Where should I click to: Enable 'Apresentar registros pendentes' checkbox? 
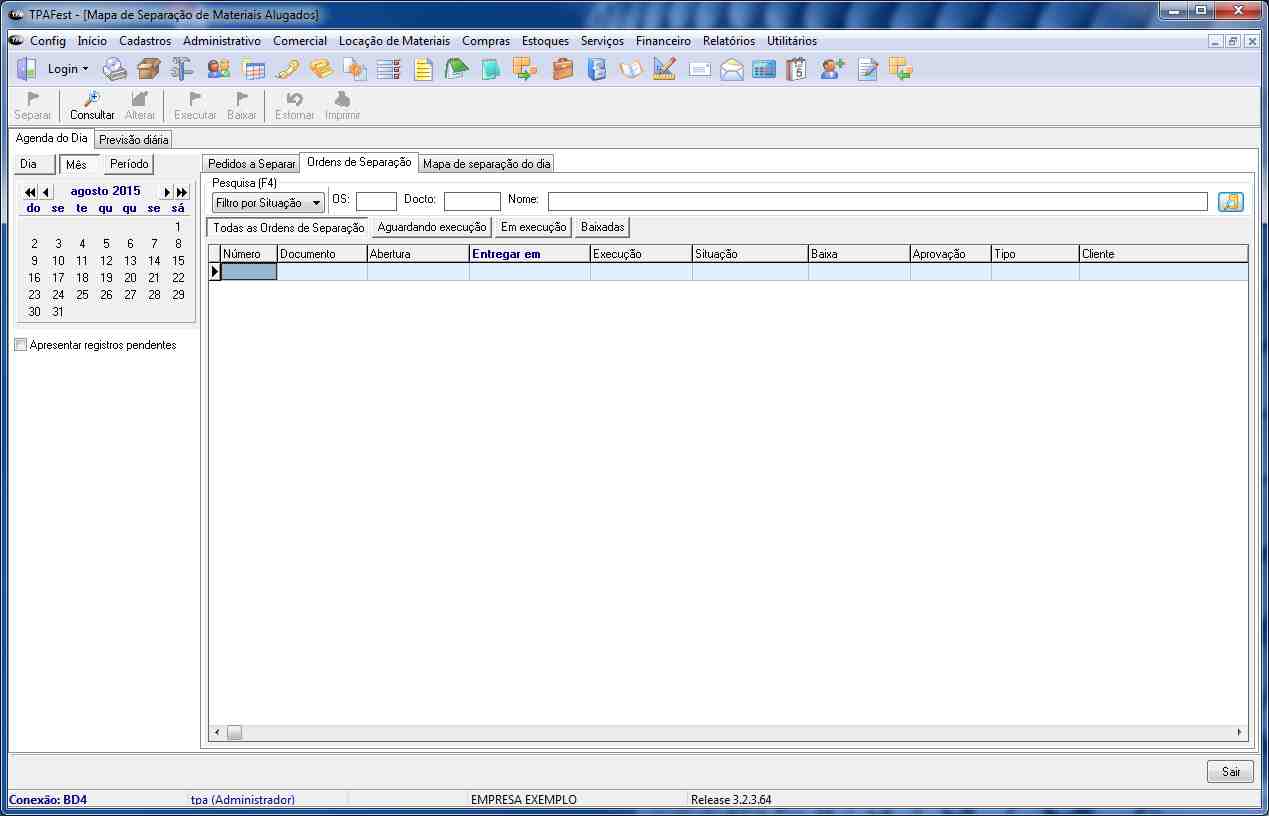pos(22,345)
